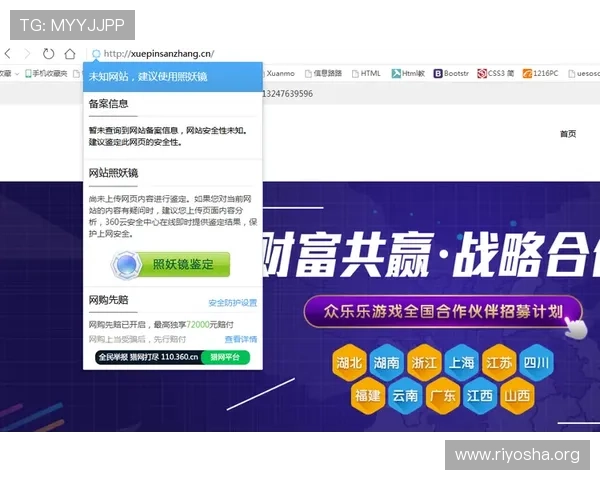Open the uesosc bookmark
Viewport: 600px width, 480px height.
(584, 73)
